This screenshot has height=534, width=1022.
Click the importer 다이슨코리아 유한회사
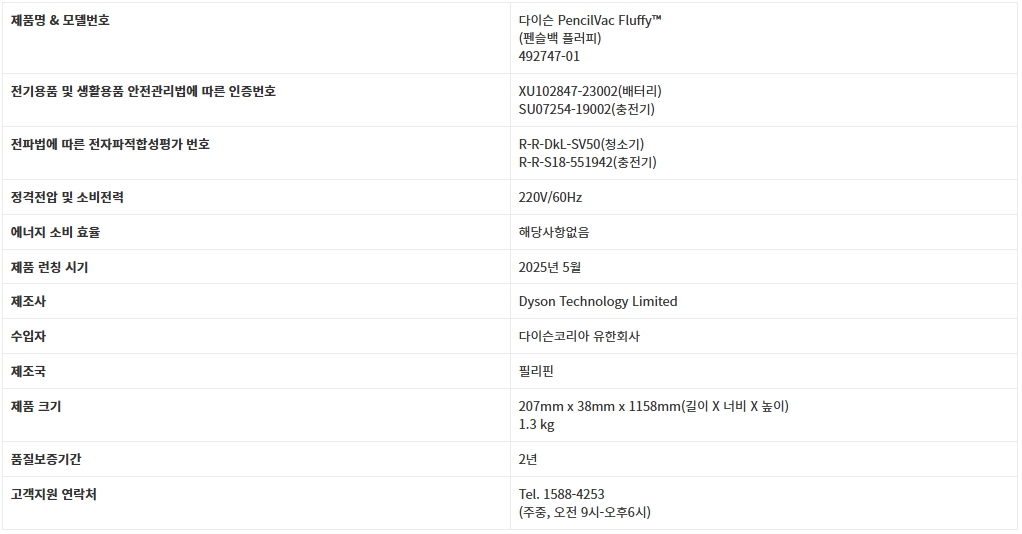point(579,336)
